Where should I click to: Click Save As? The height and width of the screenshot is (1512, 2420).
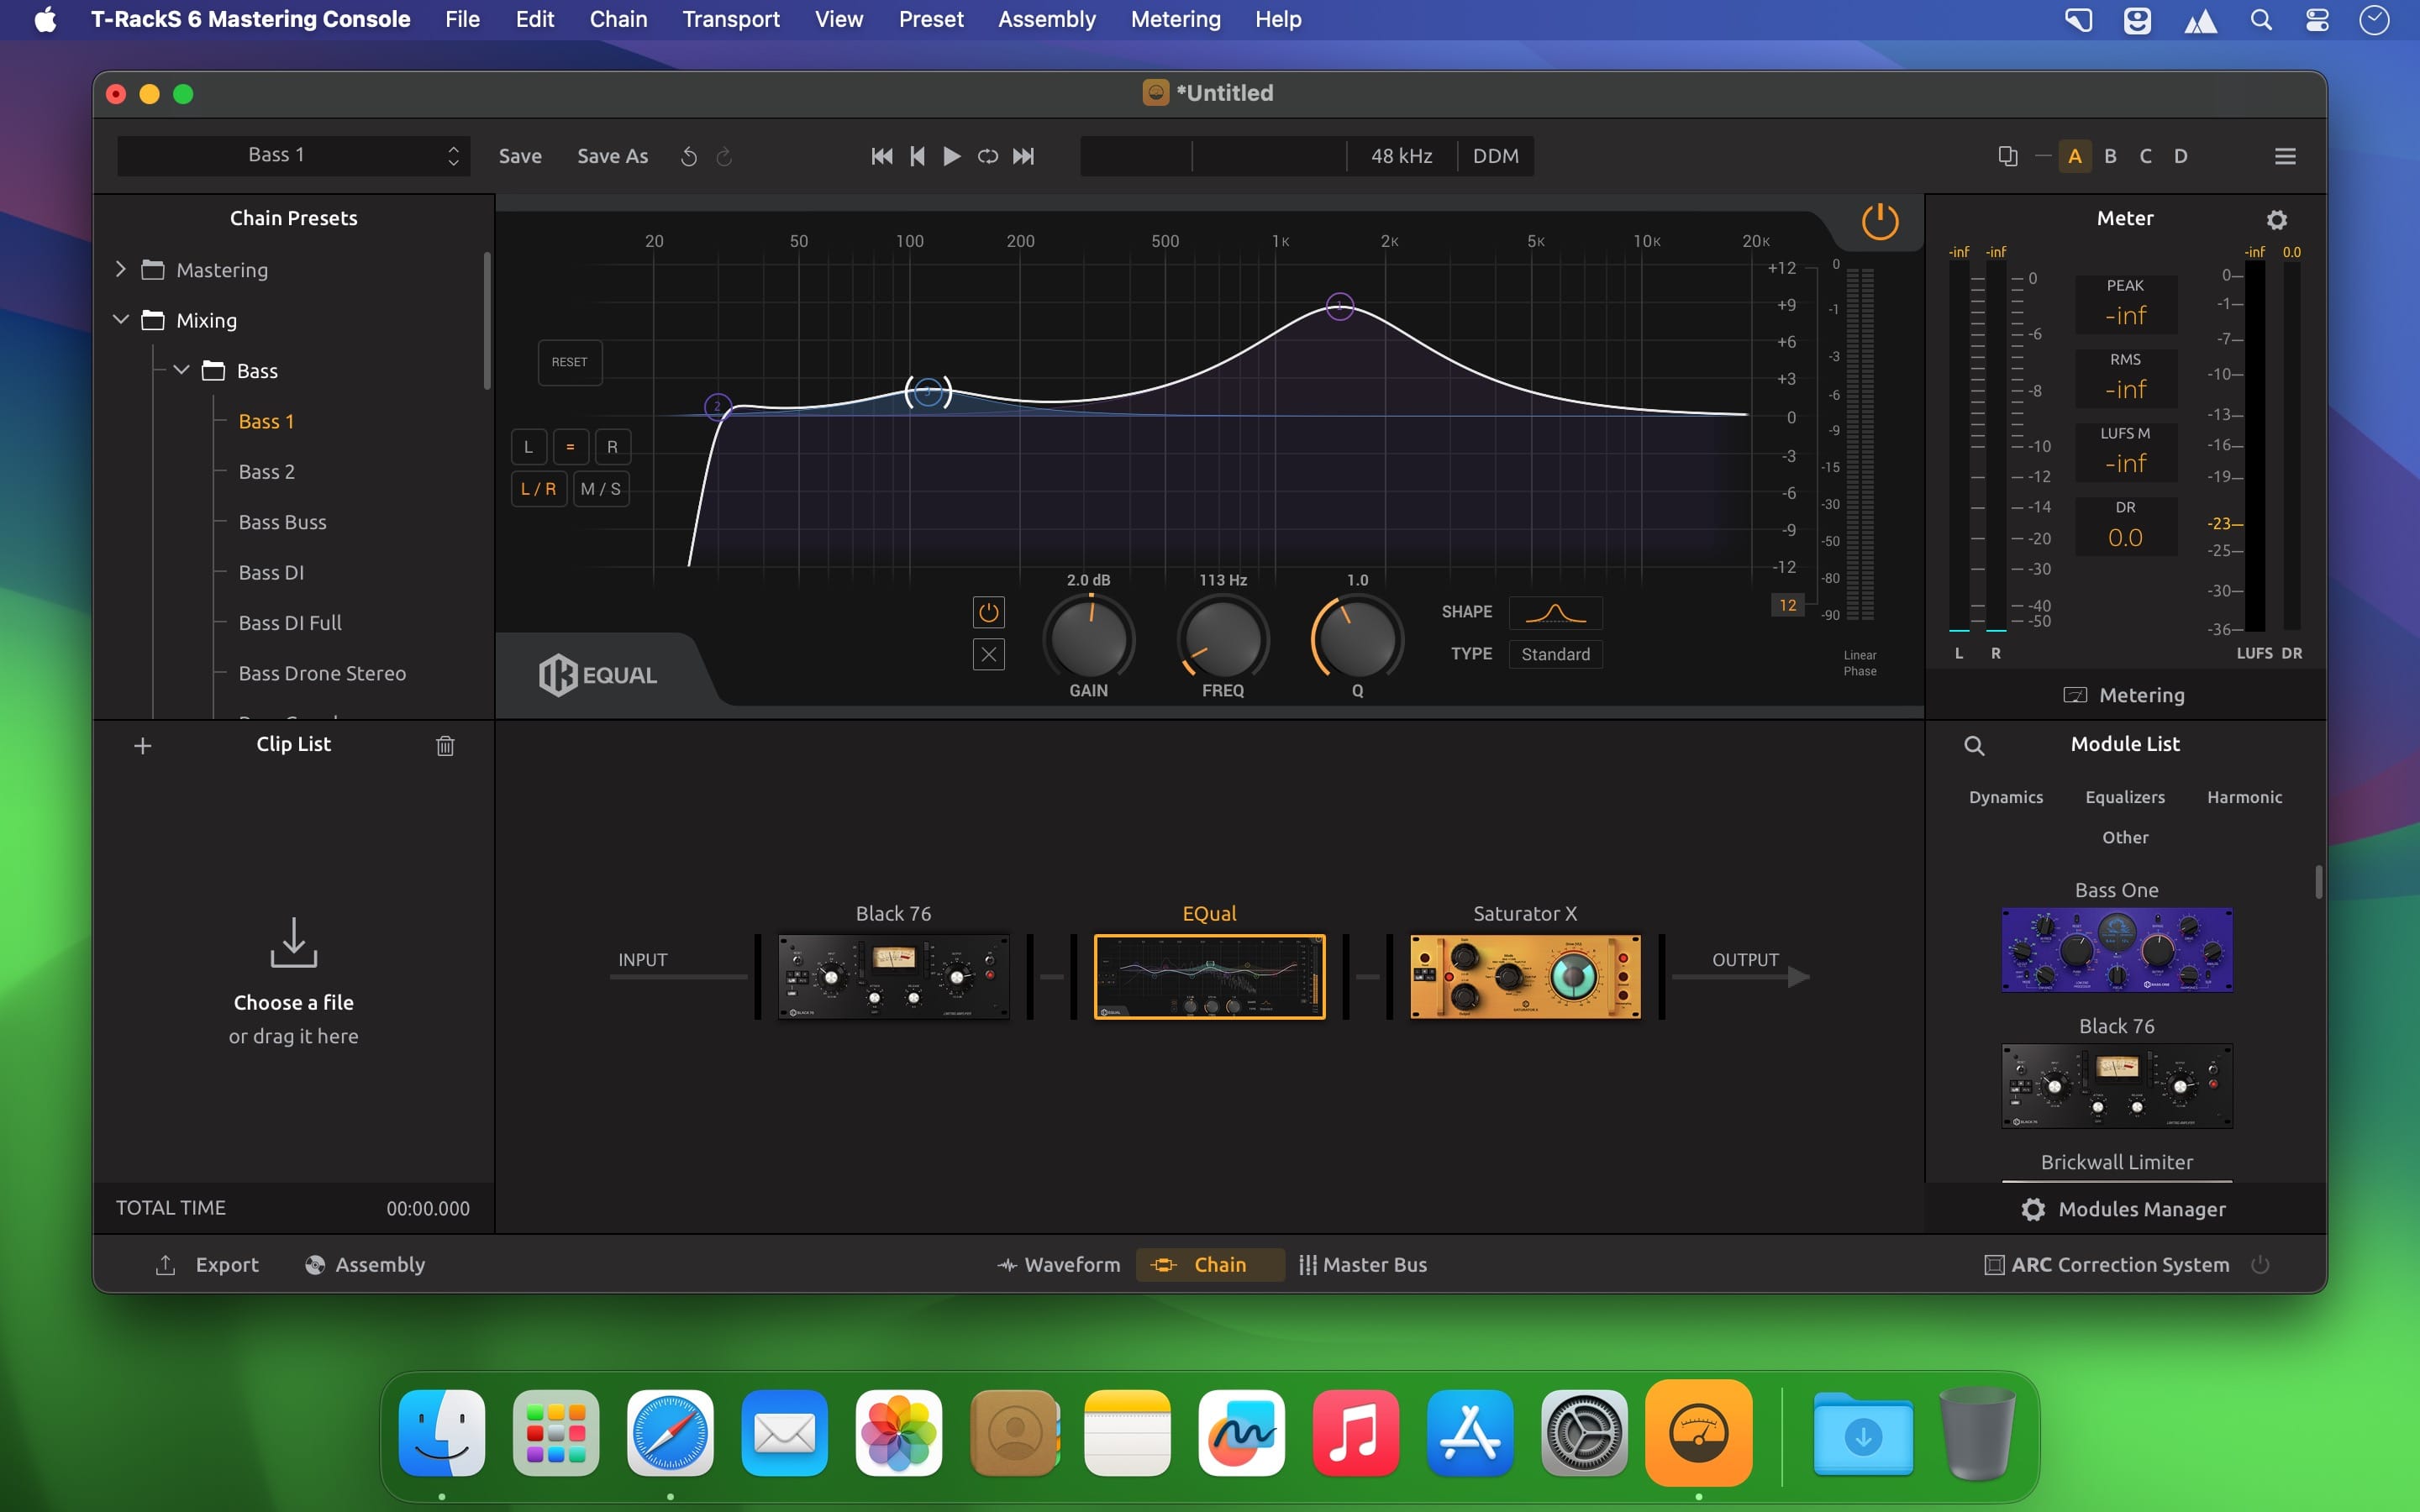click(x=612, y=156)
